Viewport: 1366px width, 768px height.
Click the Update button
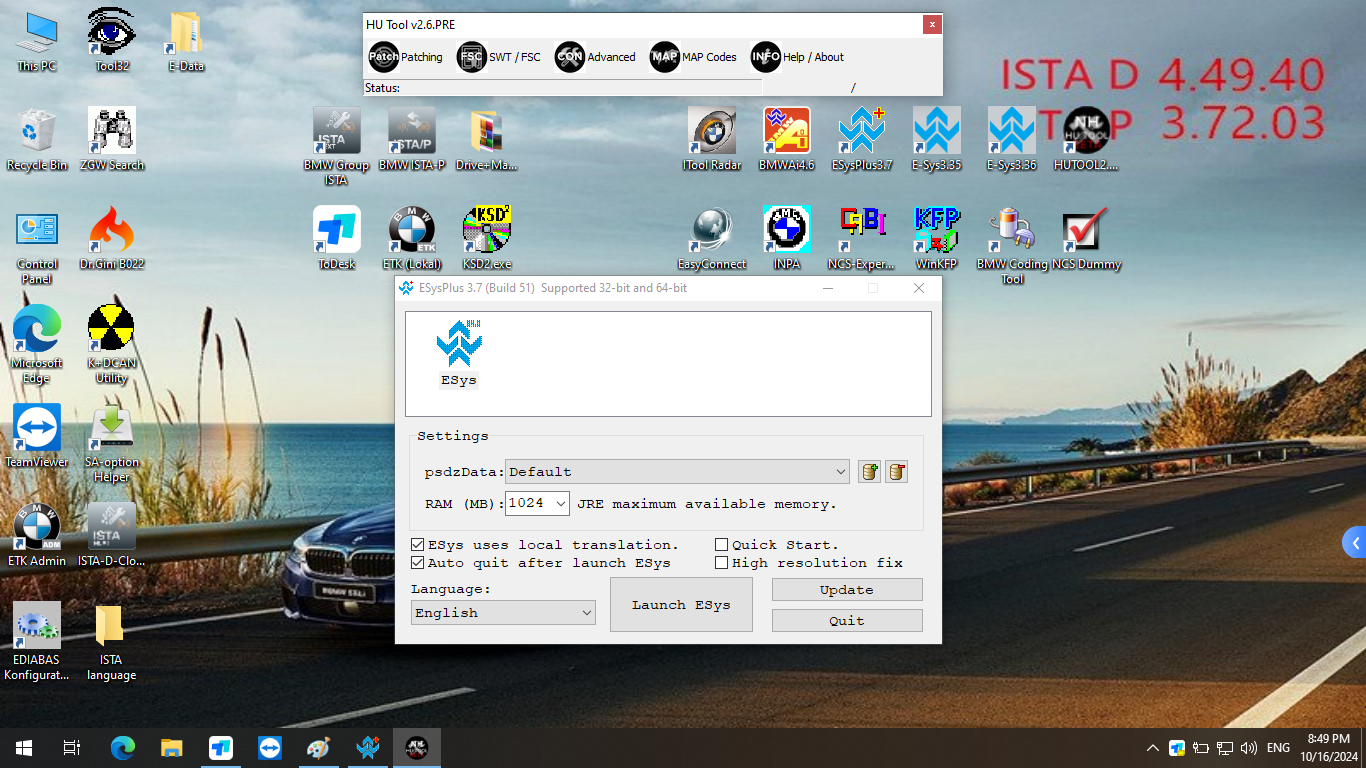847,590
